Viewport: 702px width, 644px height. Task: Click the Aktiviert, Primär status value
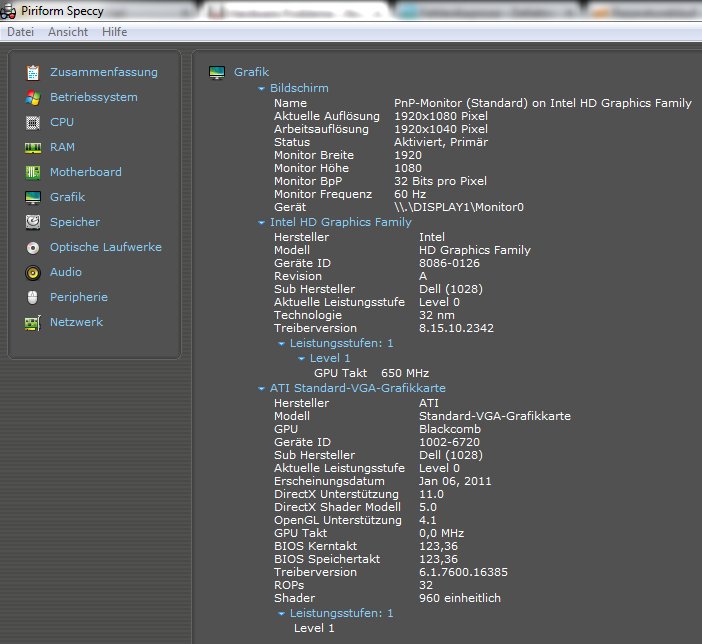pos(441,142)
